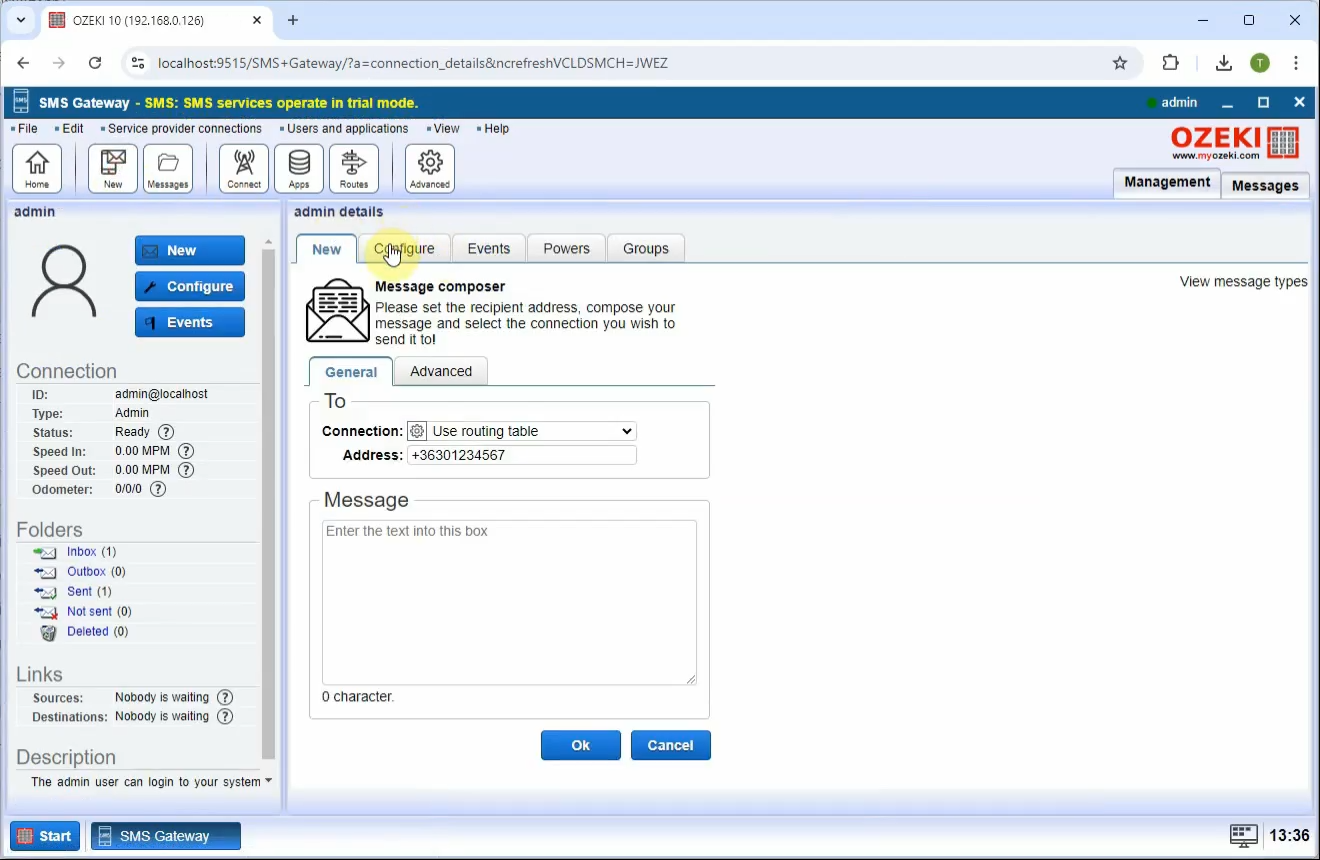Switch to the Powers tab
The image size is (1320, 860).
pos(565,248)
